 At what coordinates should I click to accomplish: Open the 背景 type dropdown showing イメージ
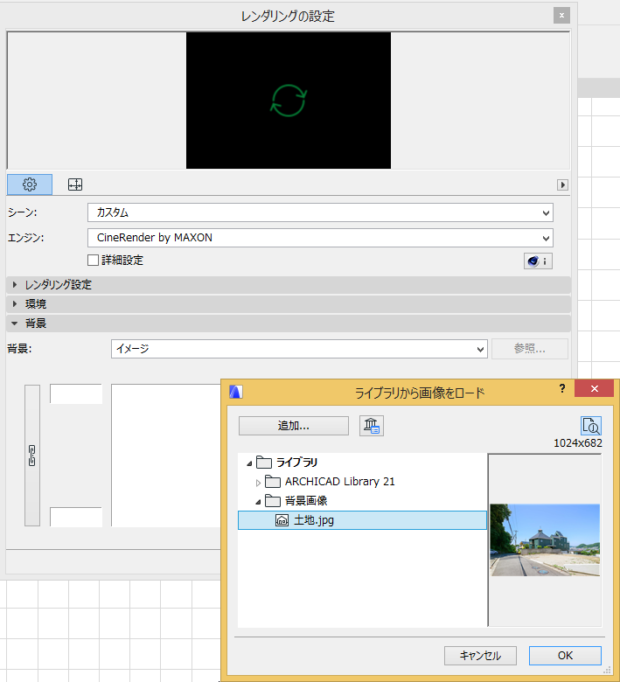pyautogui.click(x=299, y=349)
